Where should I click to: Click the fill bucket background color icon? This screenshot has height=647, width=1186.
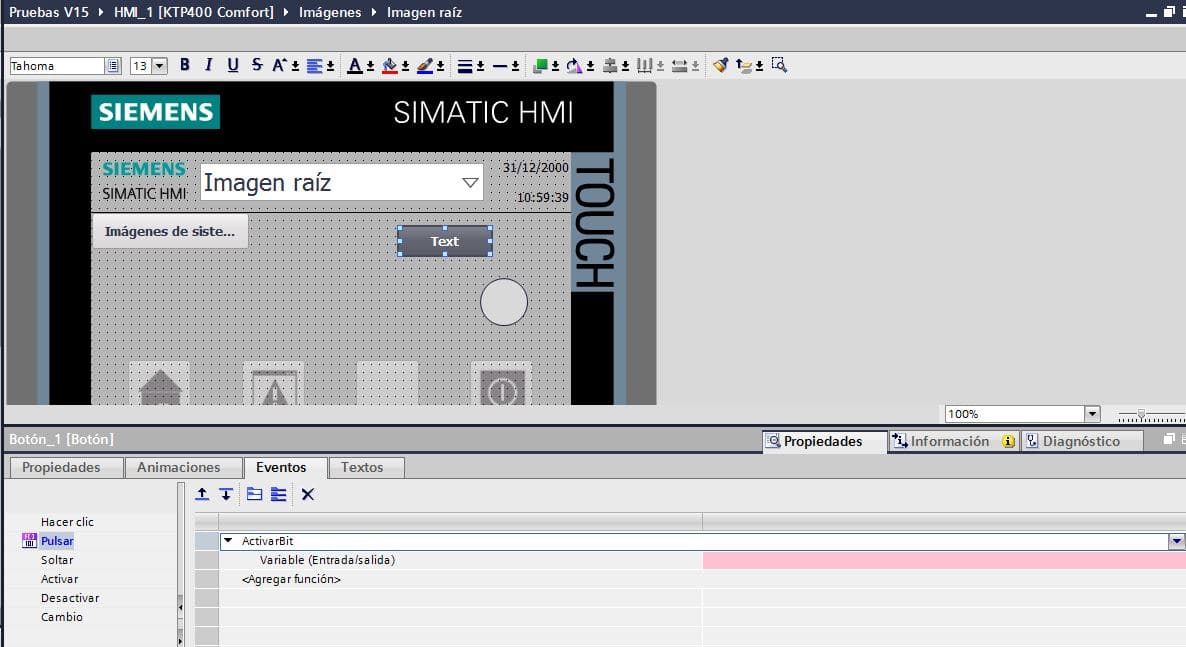pos(390,66)
